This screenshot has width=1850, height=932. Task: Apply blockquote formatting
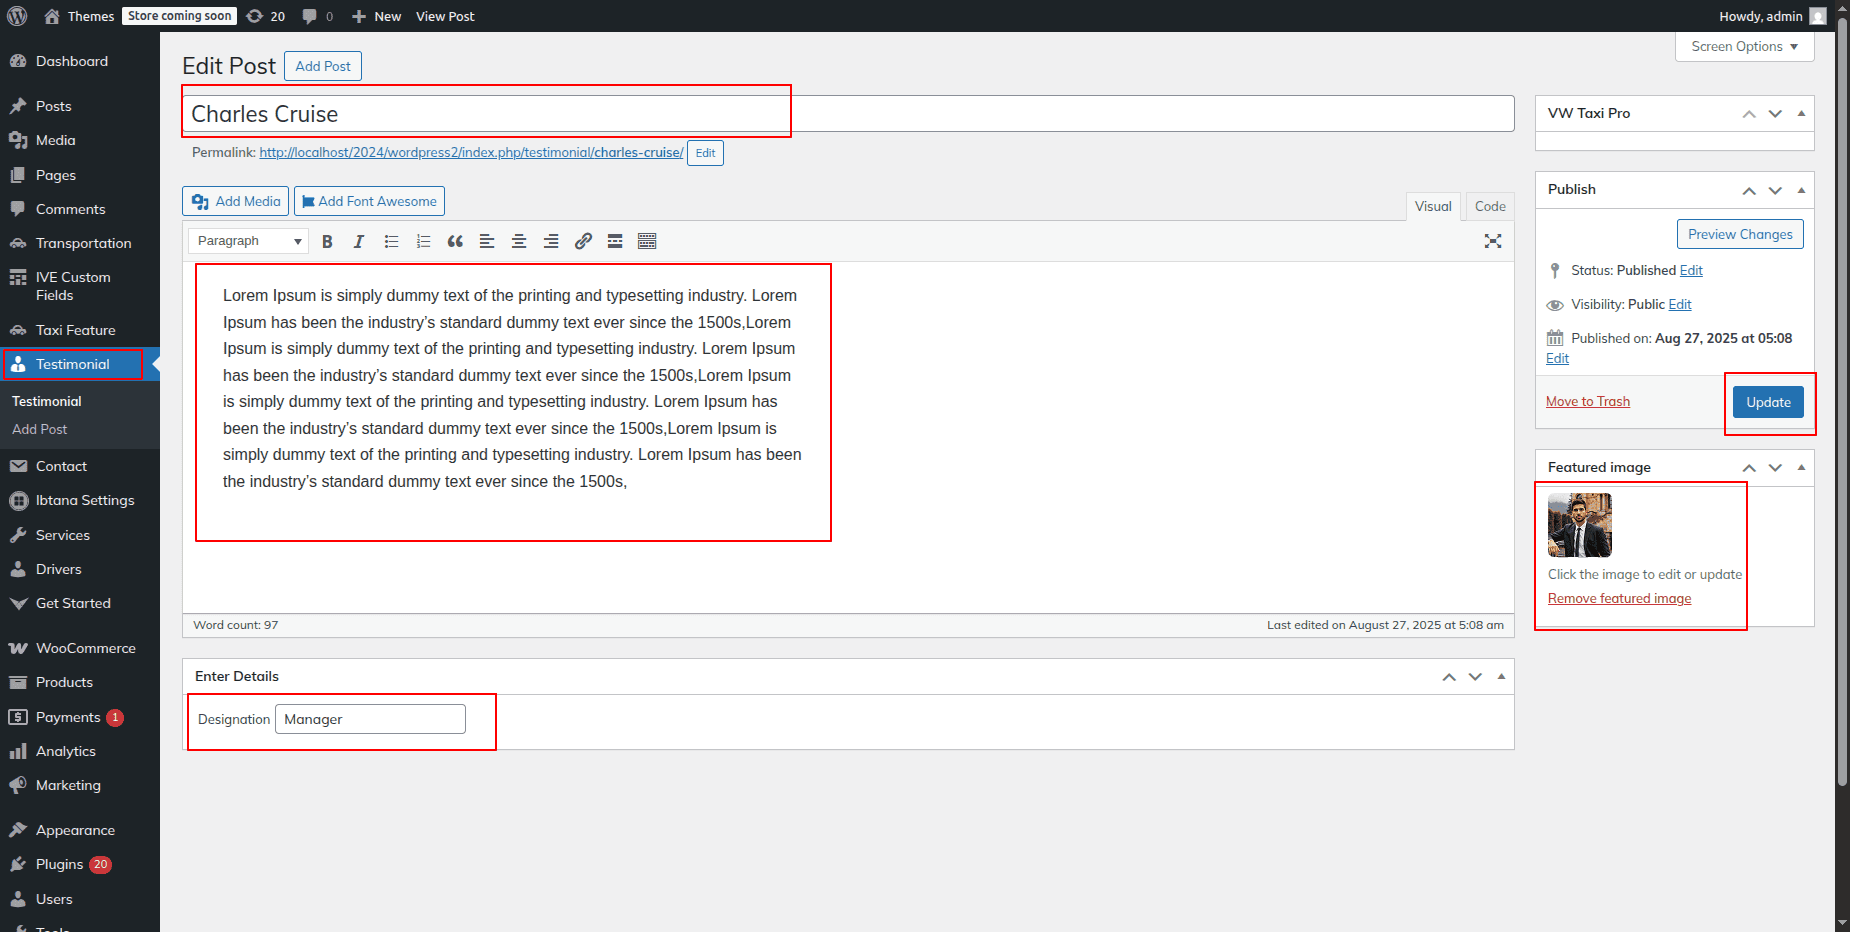coord(455,241)
